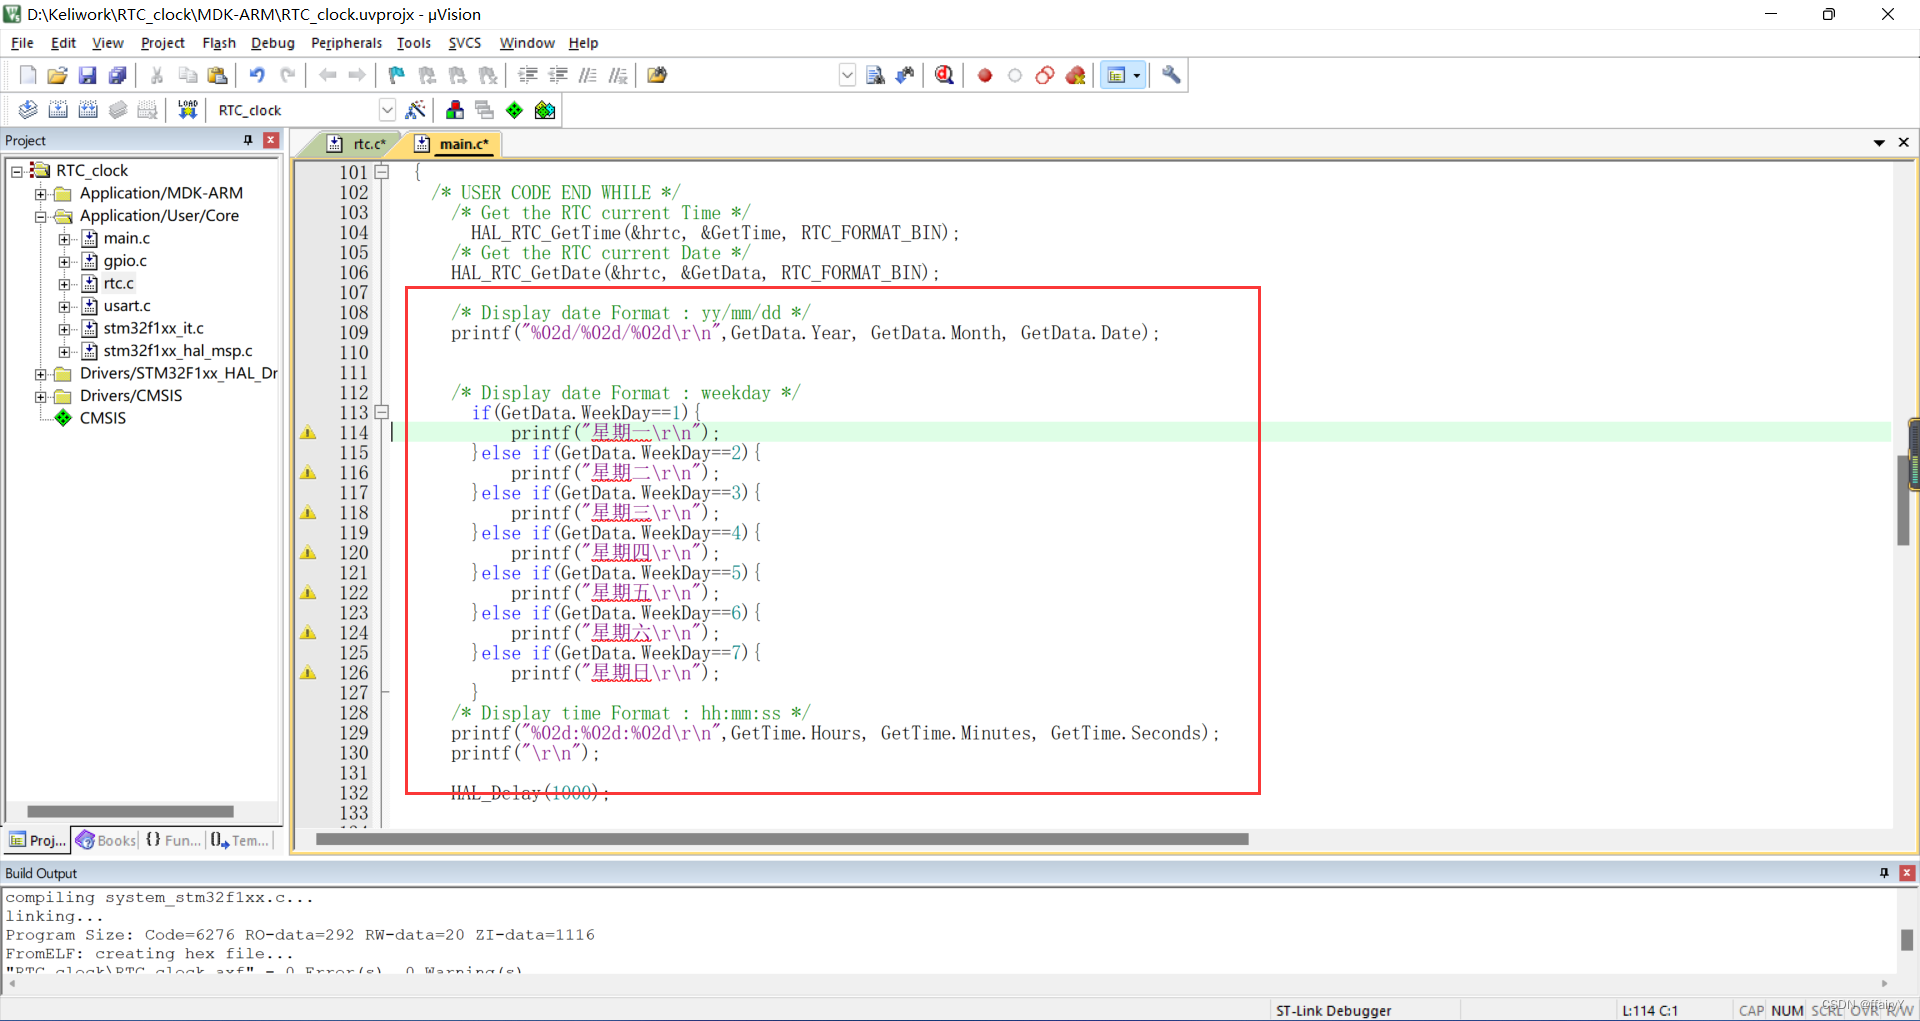
Task: Close the Build Output panel
Action: [1907, 873]
